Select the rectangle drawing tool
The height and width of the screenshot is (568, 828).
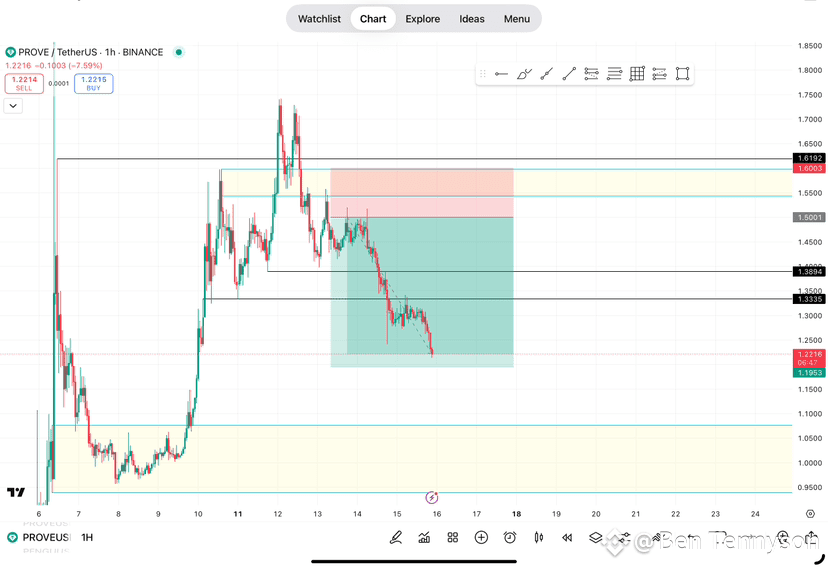pos(682,74)
